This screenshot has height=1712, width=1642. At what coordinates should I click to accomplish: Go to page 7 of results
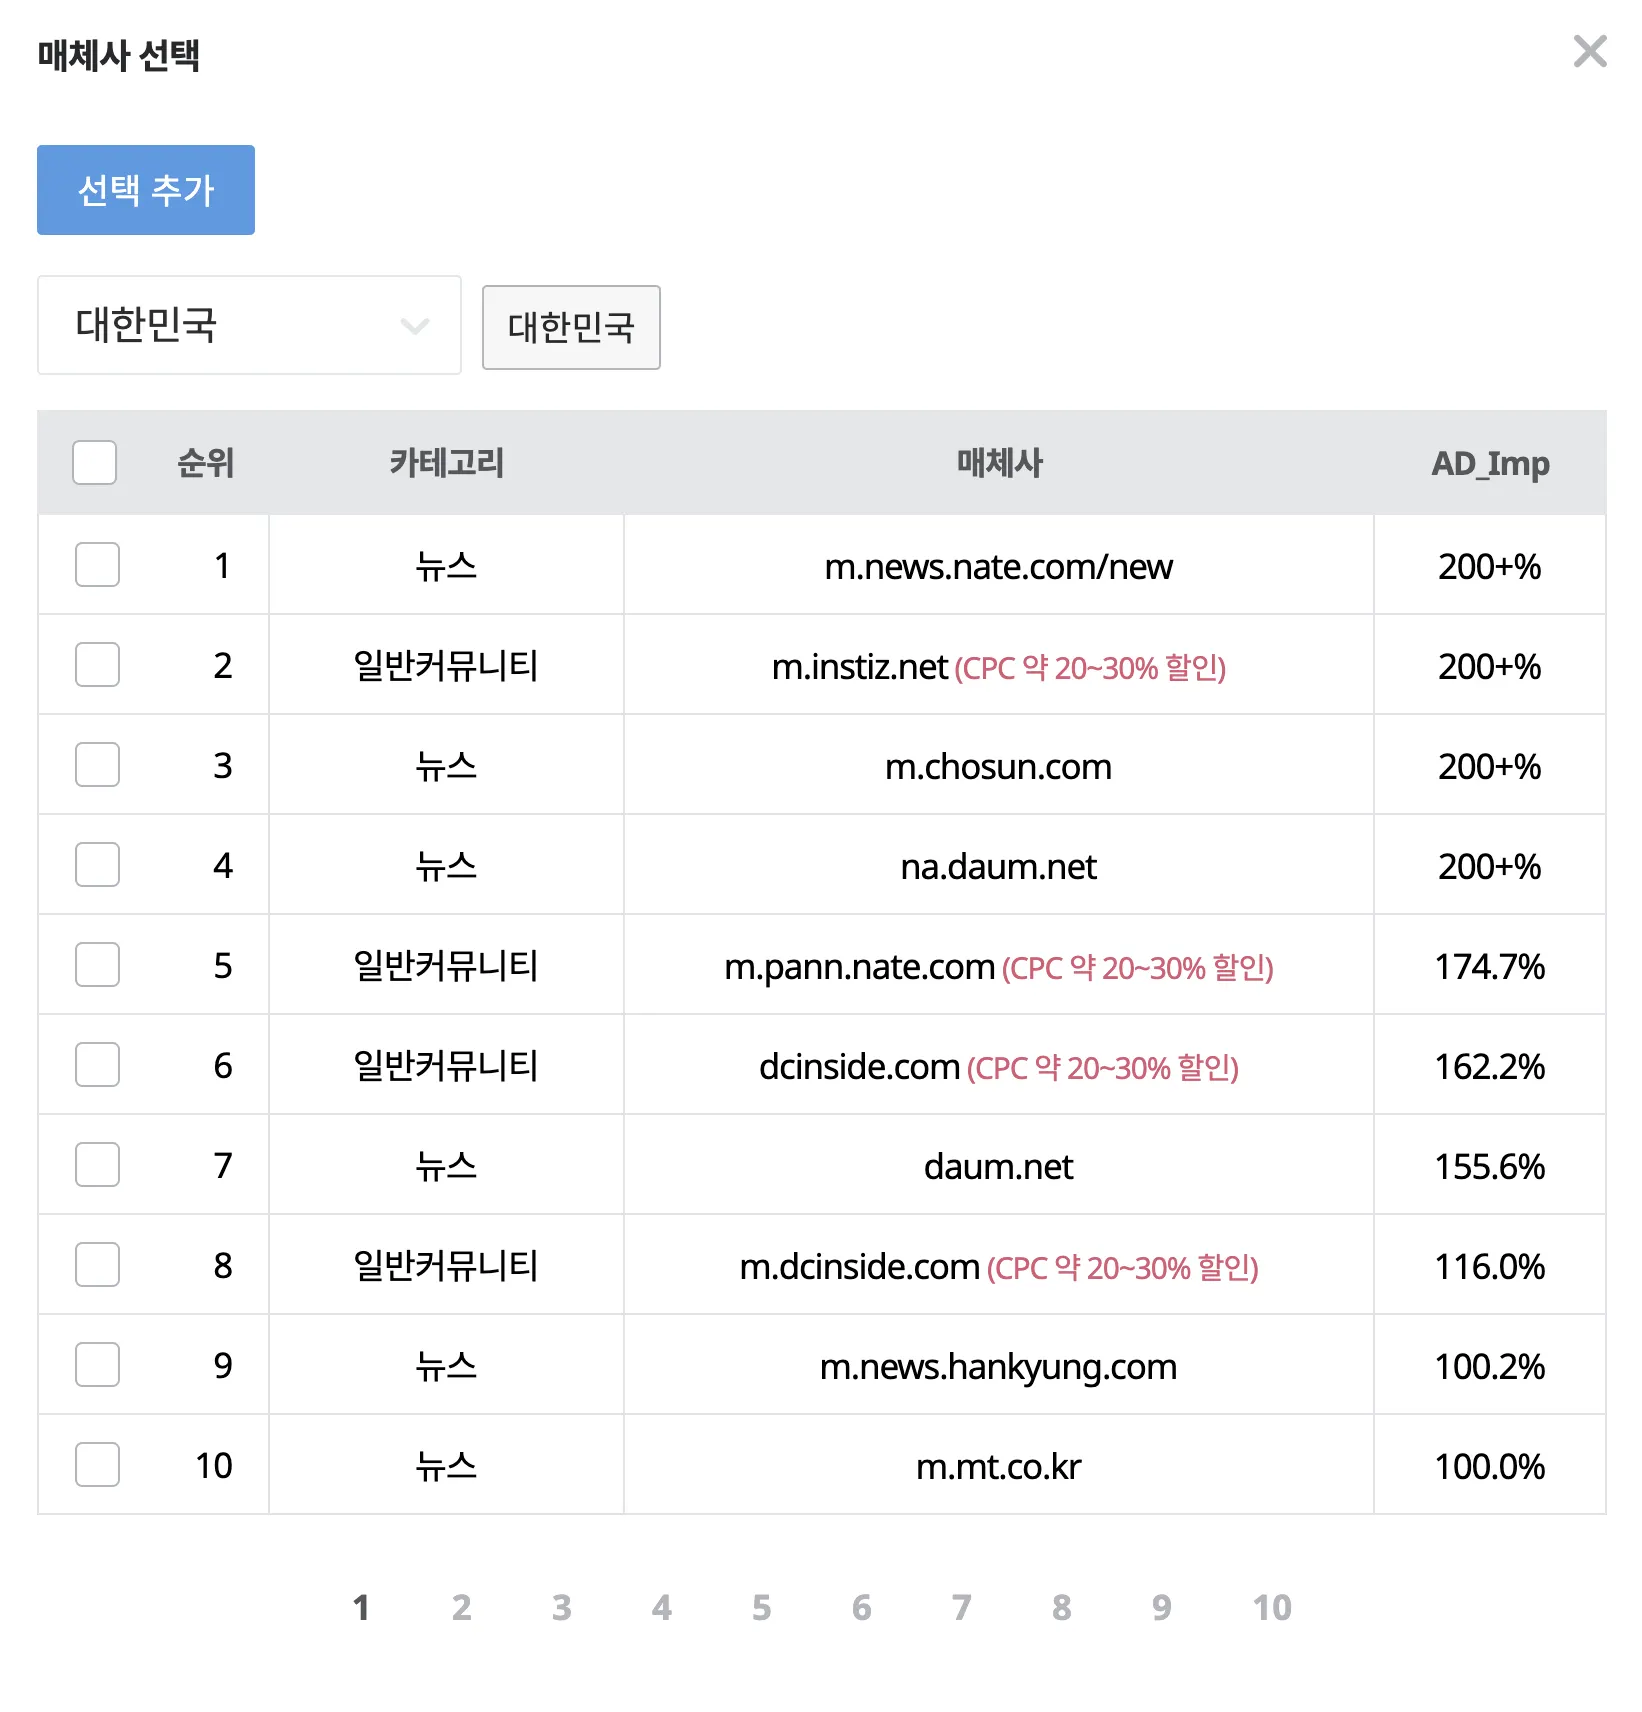[x=961, y=1608]
